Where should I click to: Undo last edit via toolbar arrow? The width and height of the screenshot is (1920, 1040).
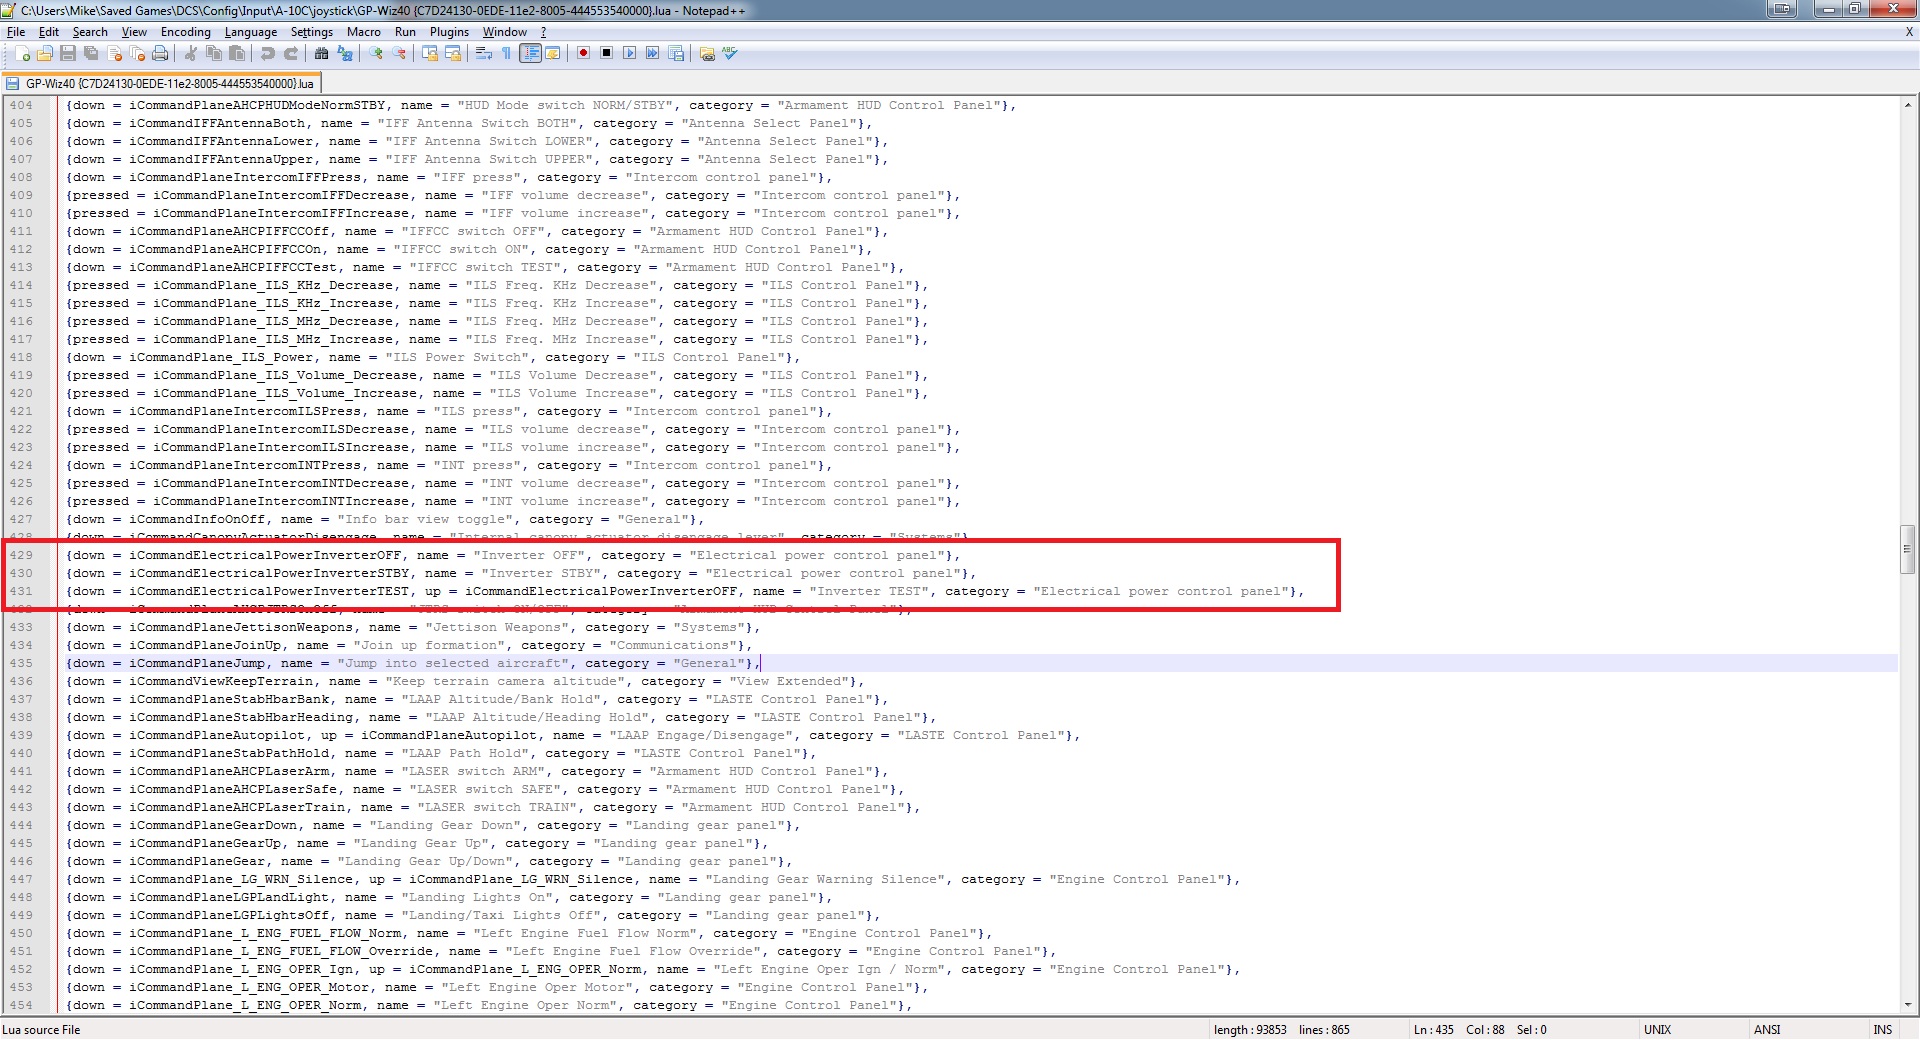pyautogui.click(x=268, y=53)
